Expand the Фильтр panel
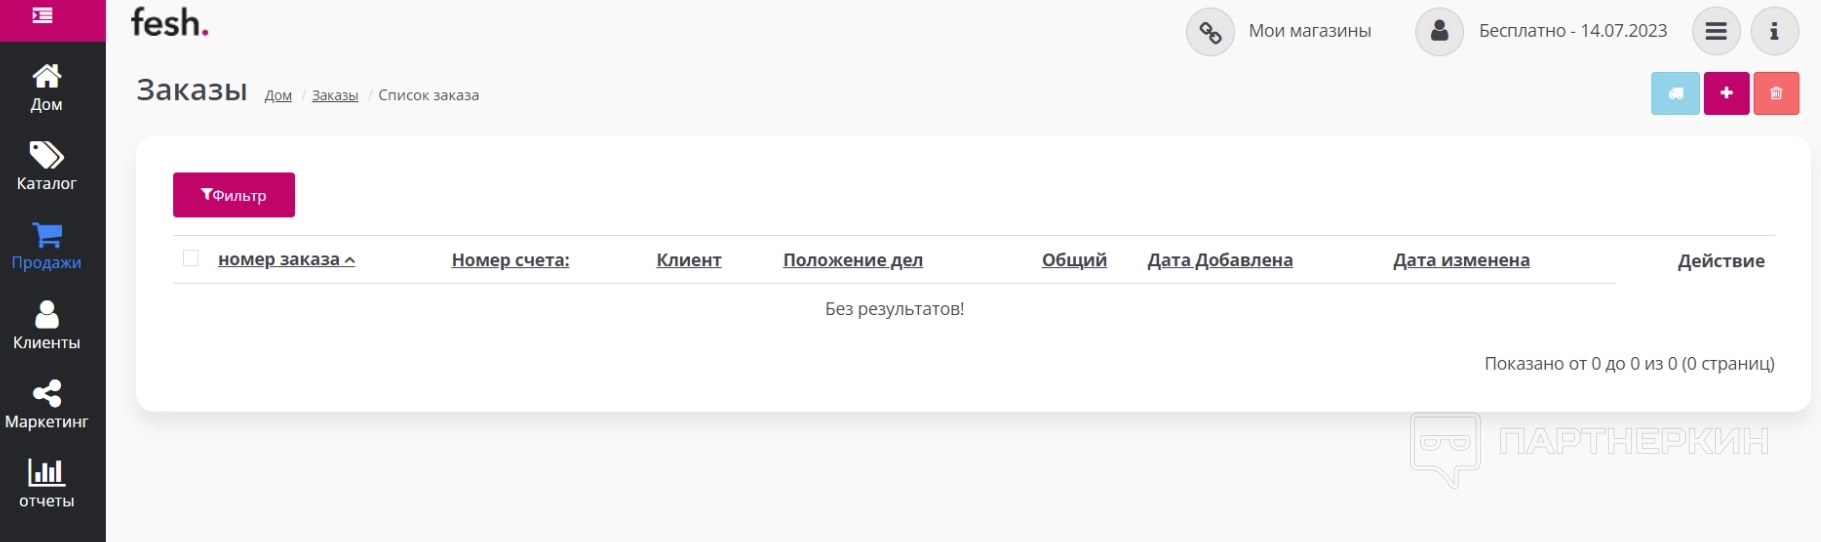The height and width of the screenshot is (542, 1821). click(234, 195)
